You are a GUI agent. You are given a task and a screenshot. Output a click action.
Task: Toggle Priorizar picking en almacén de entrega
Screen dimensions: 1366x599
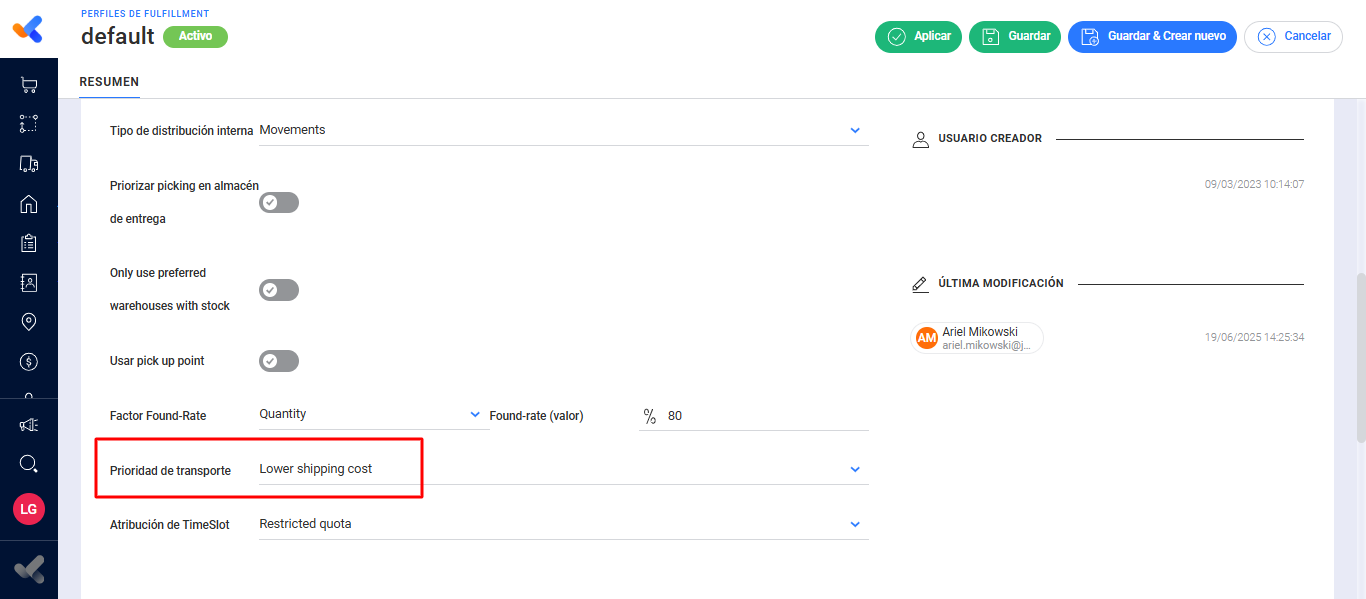click(279, 202)
